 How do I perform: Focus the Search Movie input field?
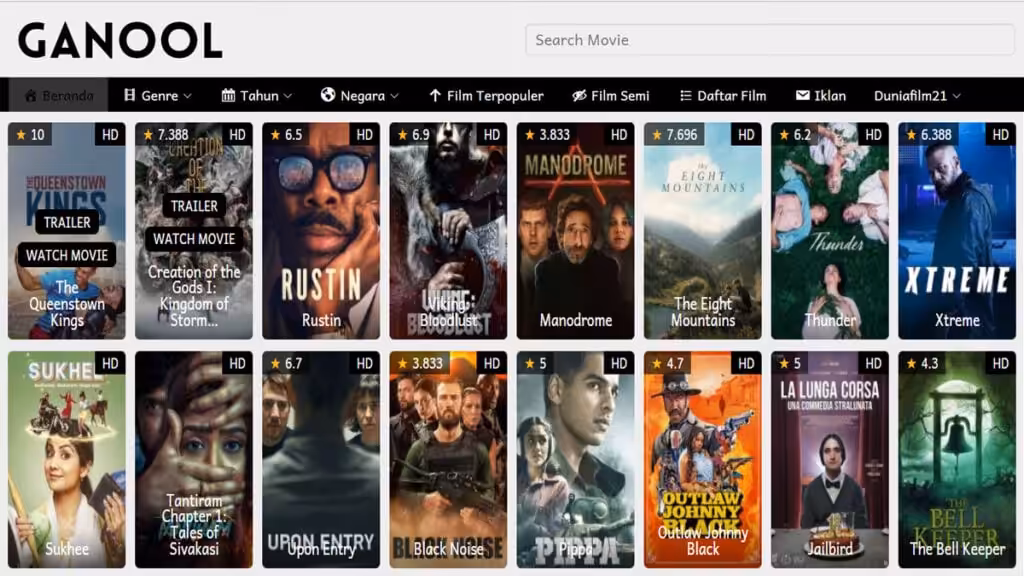click(769, 40)
